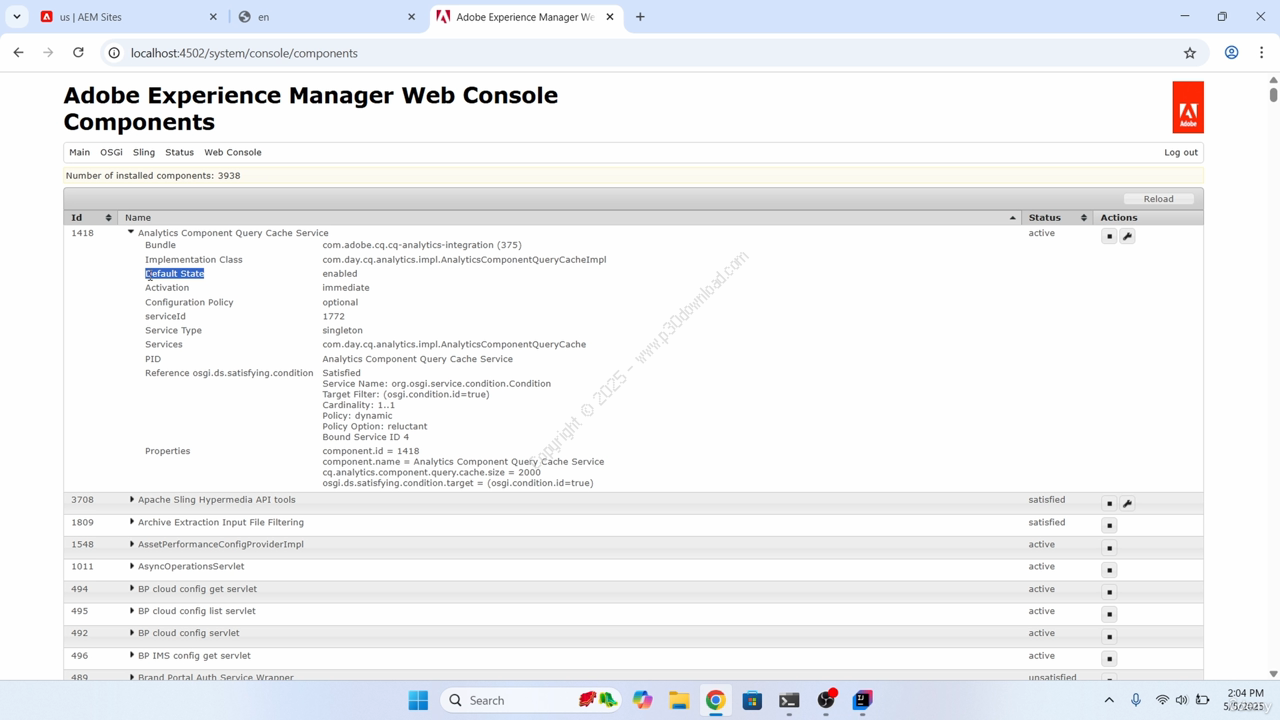The height and width of the screenshot is (720, 1280).
Task: Click the bundle com.adobe.cq.cq-analytics-integration (375)
Action: 422,244
